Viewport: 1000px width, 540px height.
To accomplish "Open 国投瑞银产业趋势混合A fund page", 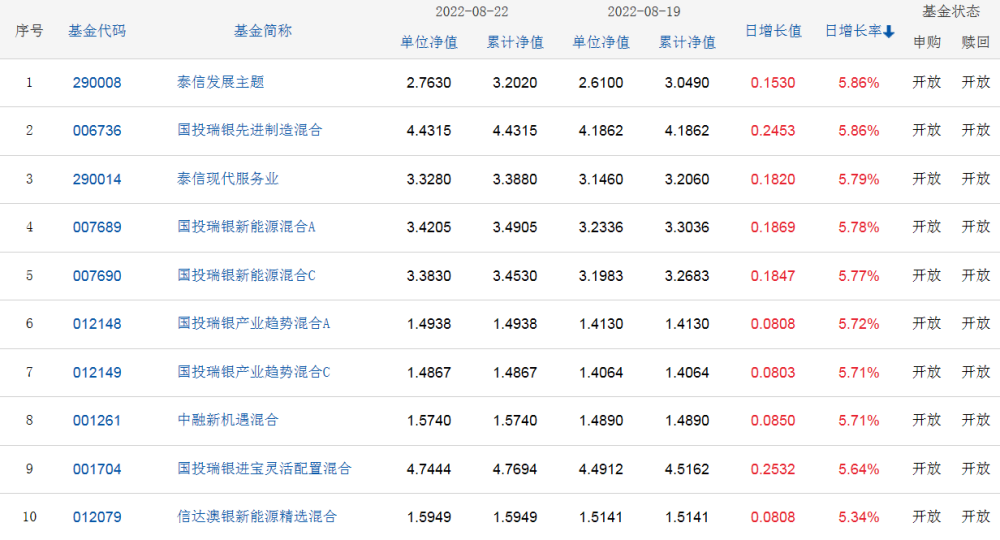I will (254, 323).
